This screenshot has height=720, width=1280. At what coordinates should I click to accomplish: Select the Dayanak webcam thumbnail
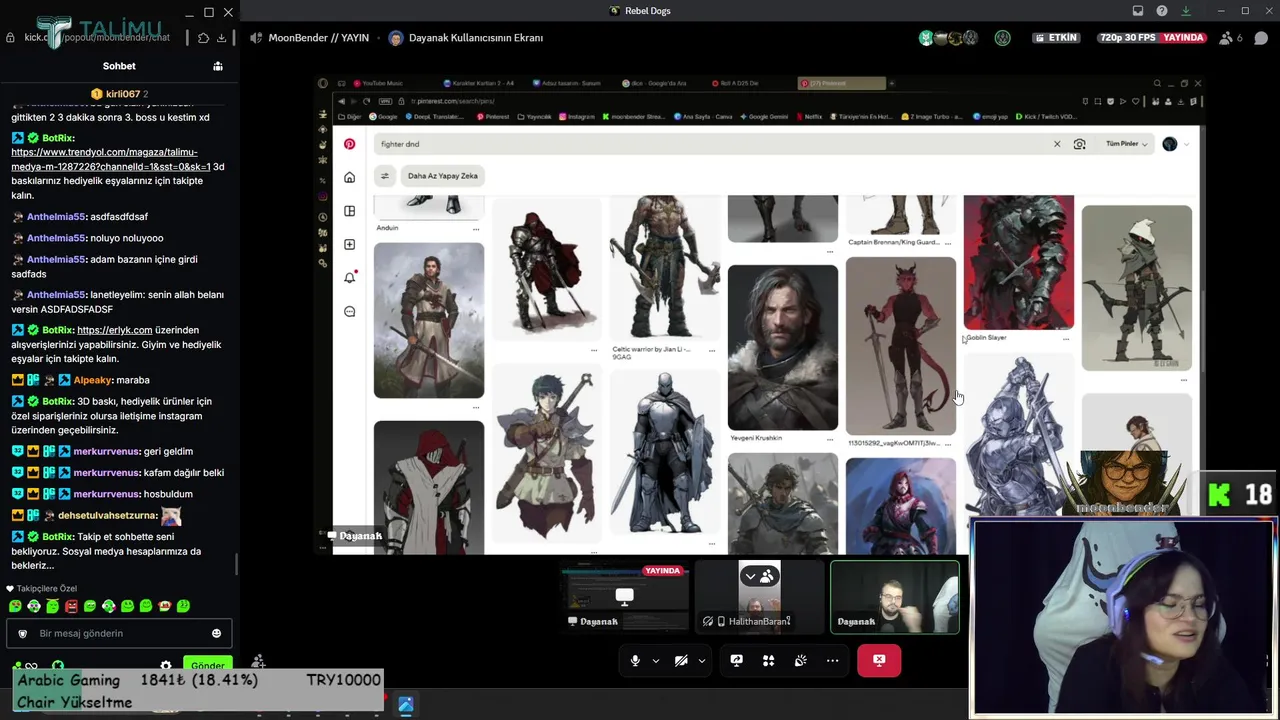tap(895, 597)
